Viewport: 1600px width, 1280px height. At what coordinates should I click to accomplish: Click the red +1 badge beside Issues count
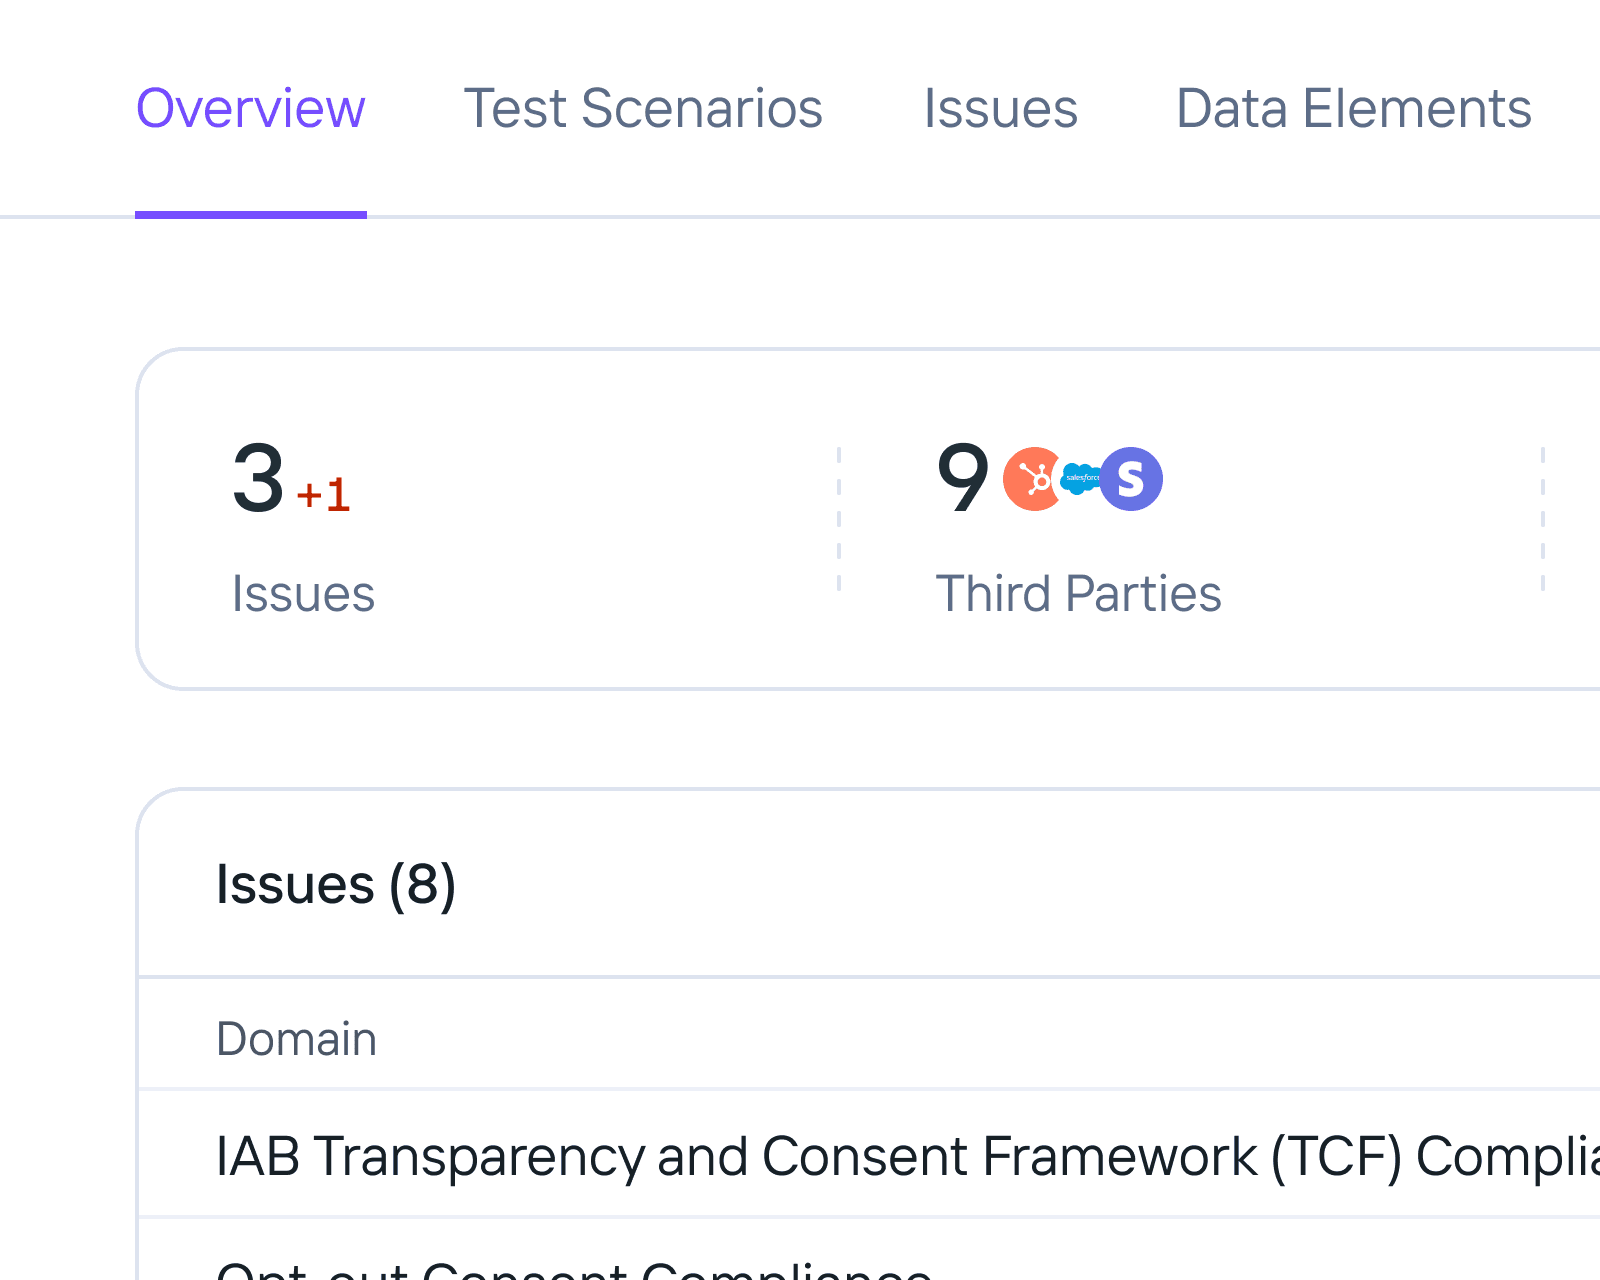coord(322,493)
